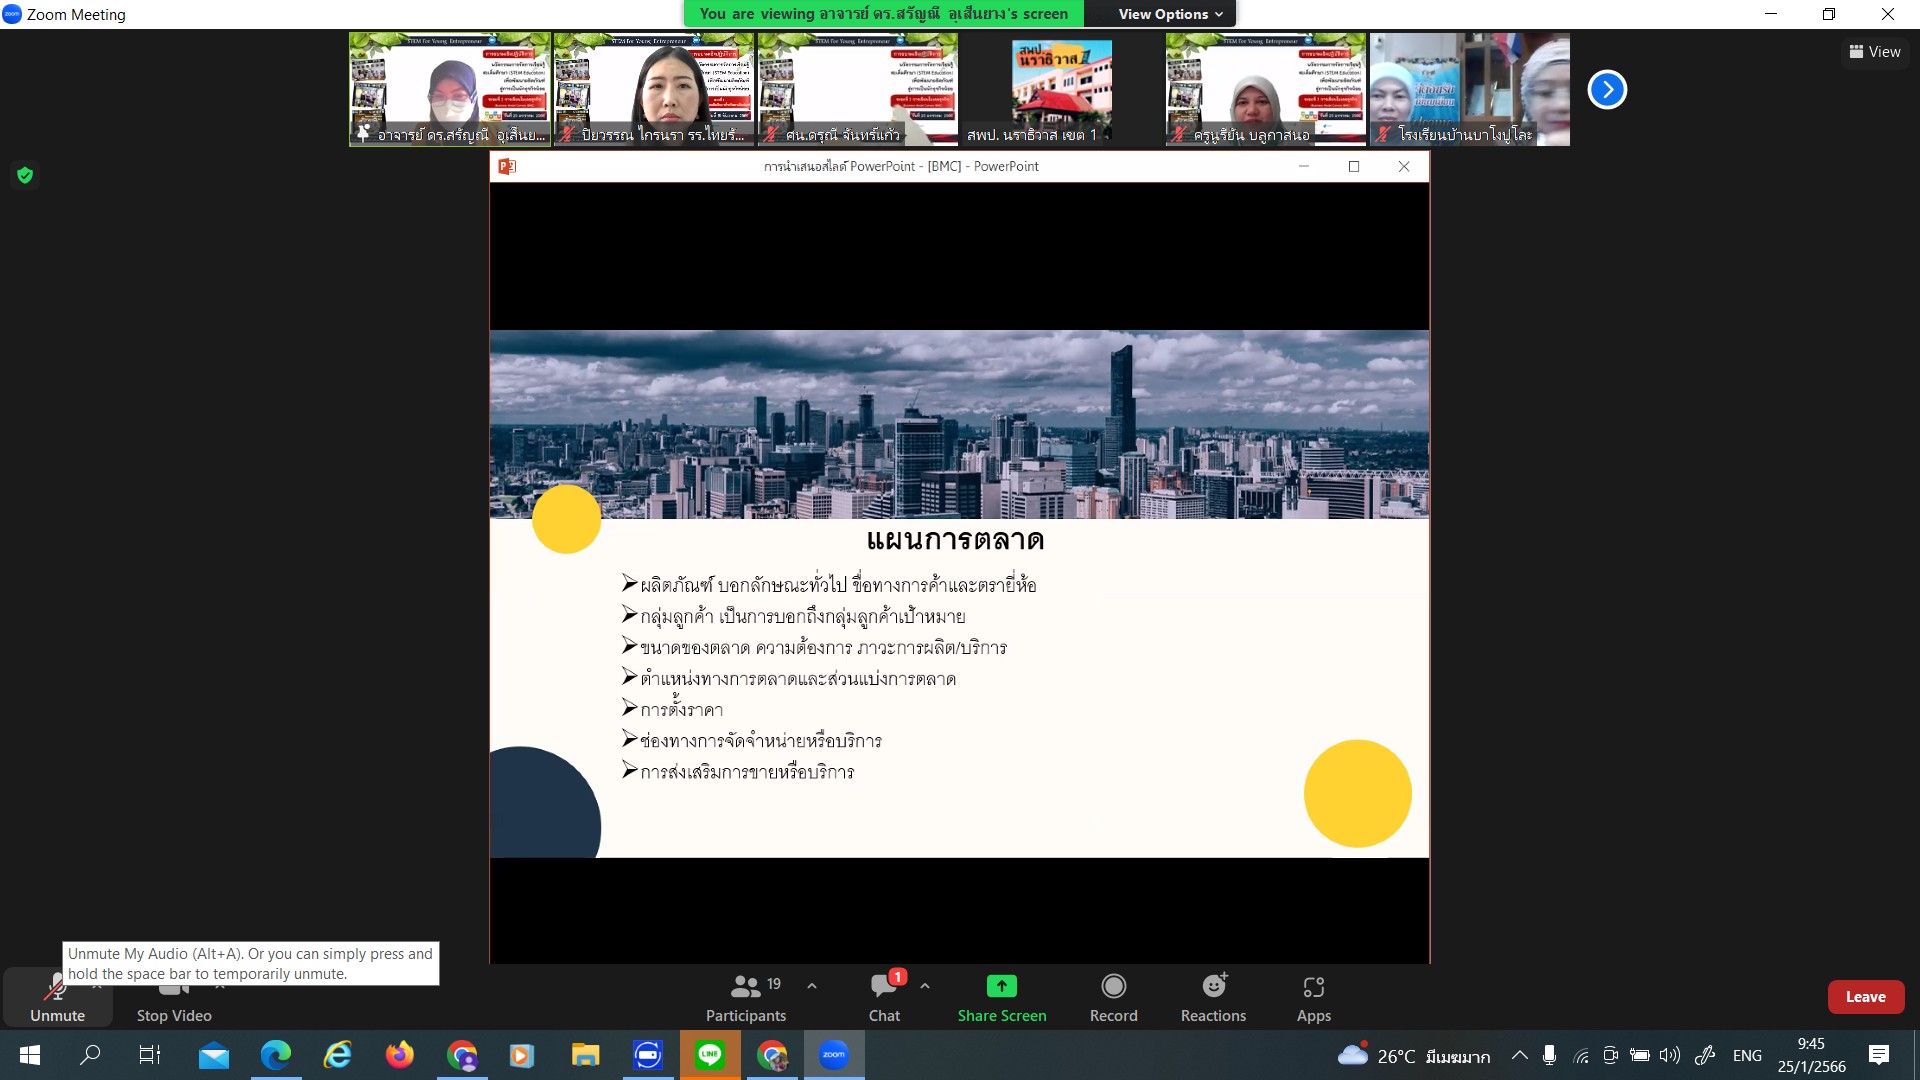The image size is (1920, 1080).
Task: Click the green screen-viewing banner
Action: [x=884, y=14]
